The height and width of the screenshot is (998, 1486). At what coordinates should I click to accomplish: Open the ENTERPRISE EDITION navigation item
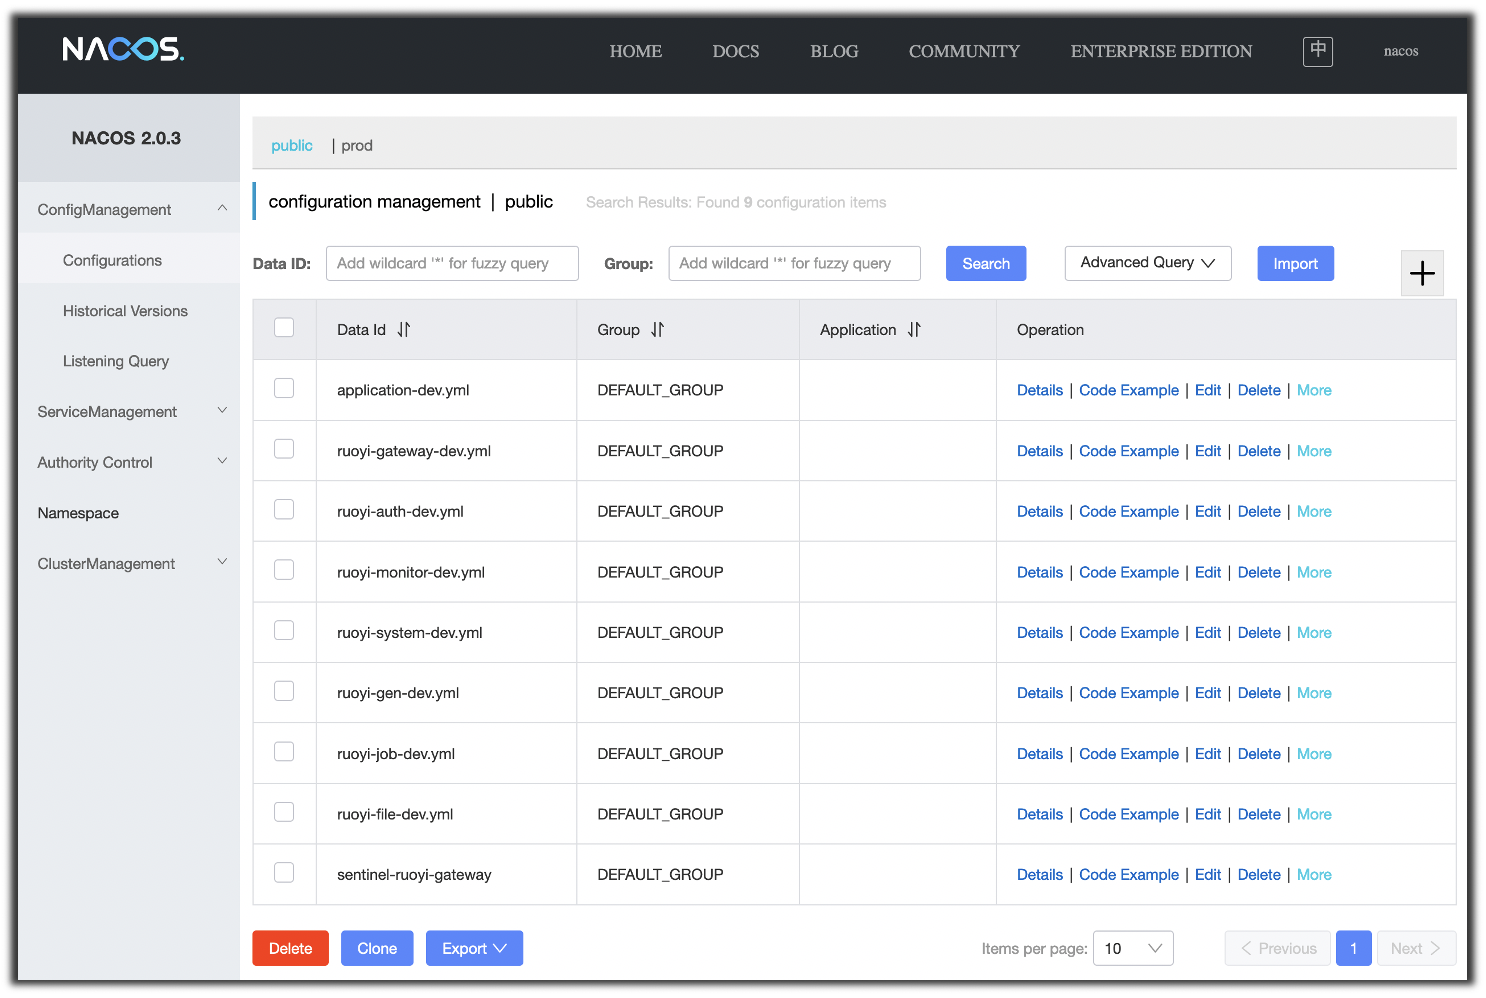[x=1161, y=51]
